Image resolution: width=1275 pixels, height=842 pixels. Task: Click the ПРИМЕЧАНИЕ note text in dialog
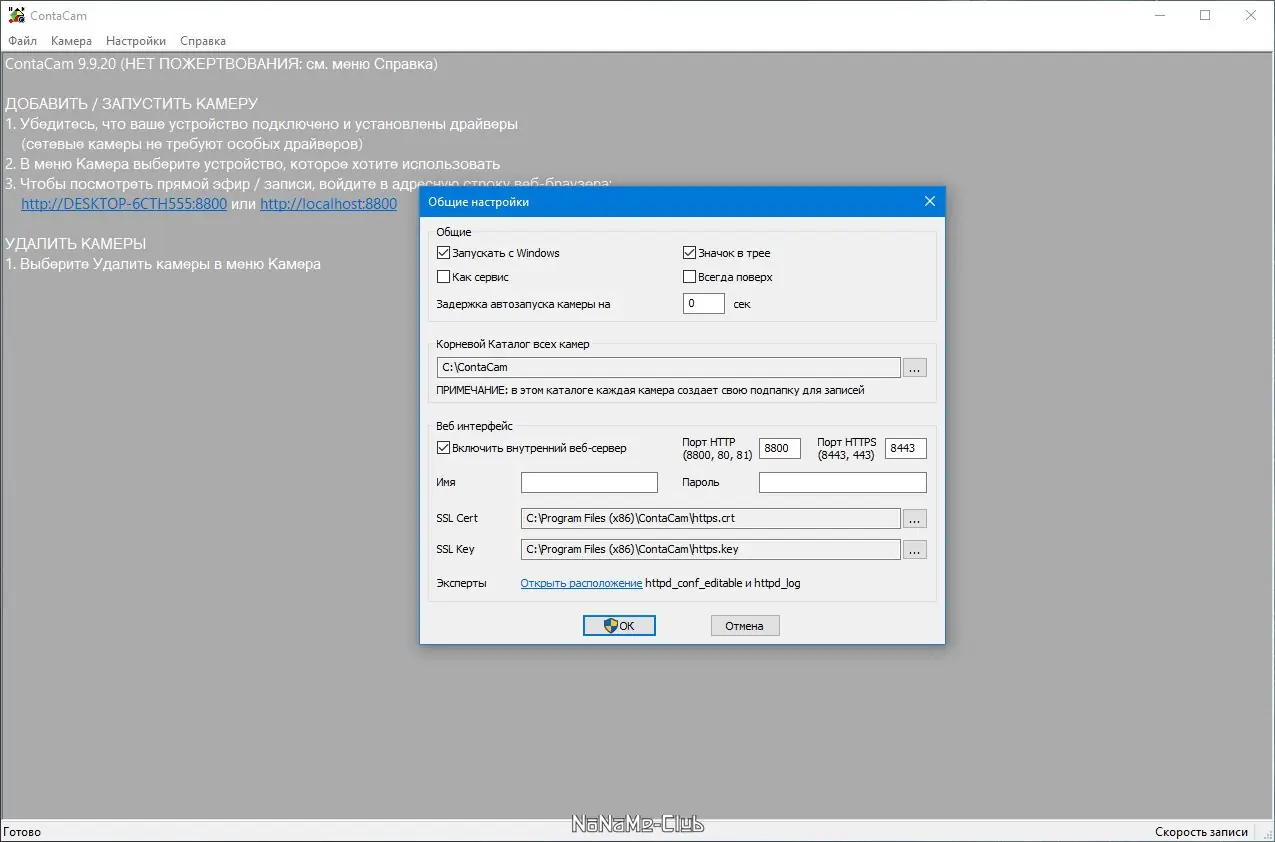[x=650, y=390]
